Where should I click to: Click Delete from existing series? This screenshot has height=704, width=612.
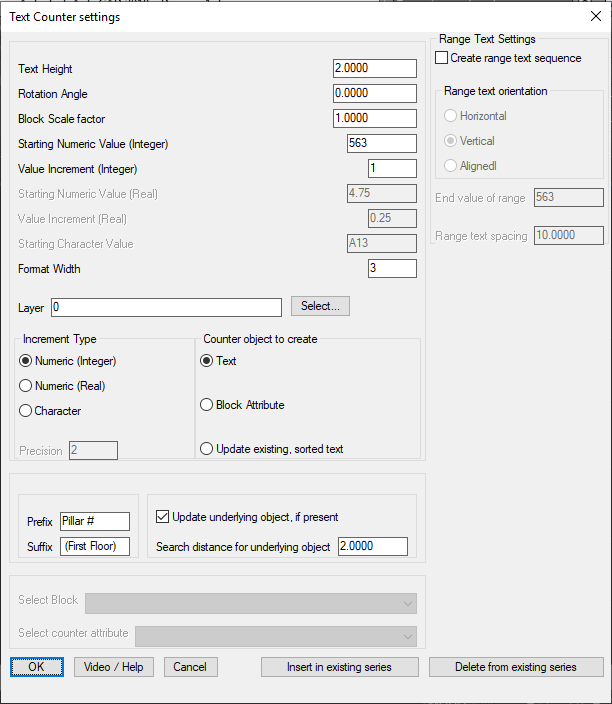point(515,667)
